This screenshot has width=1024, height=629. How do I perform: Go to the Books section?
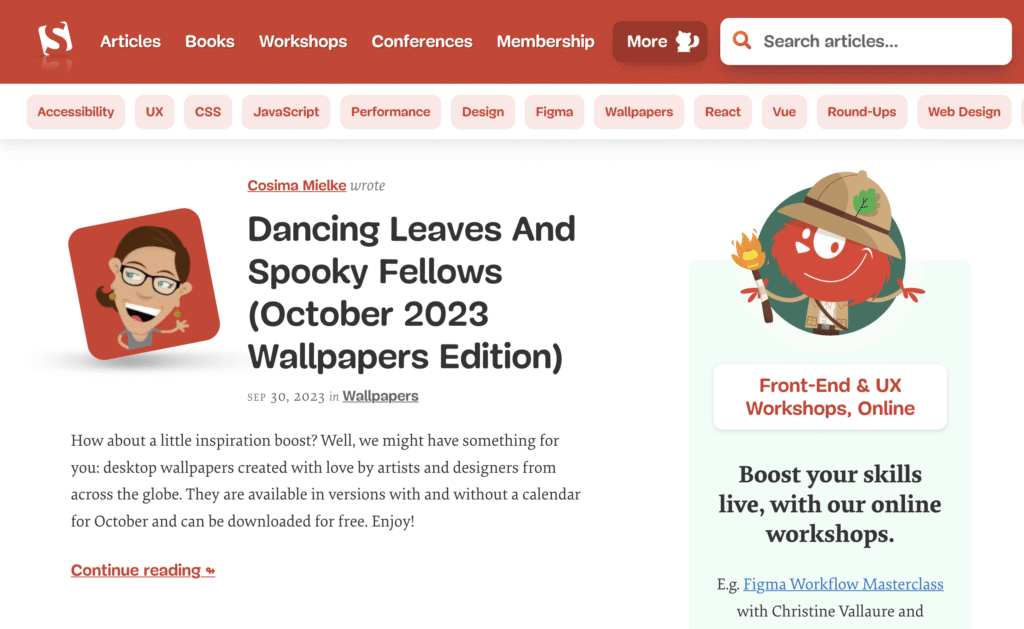tap(210, 41)
